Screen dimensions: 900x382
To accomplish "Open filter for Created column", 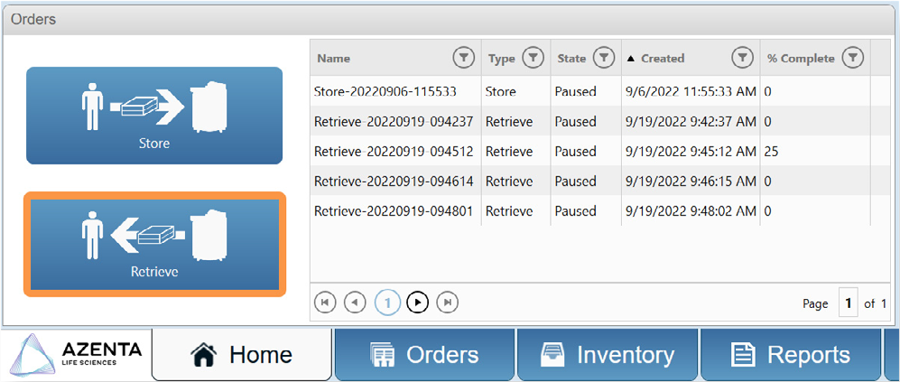I will click(742, 58).
